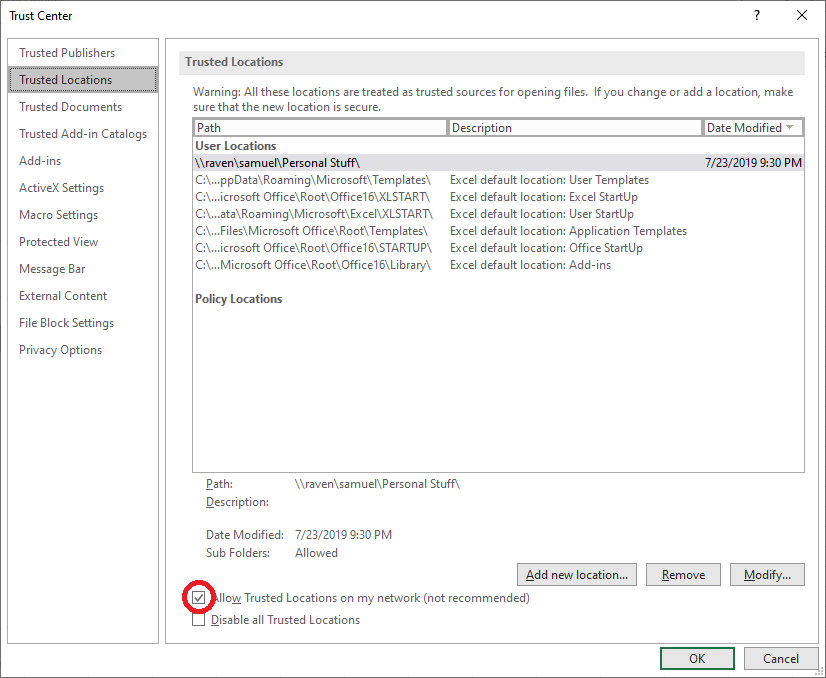Viewport: 826px width, 678px height.
Task: Open Macro Settings page
Action: [58, 215]
